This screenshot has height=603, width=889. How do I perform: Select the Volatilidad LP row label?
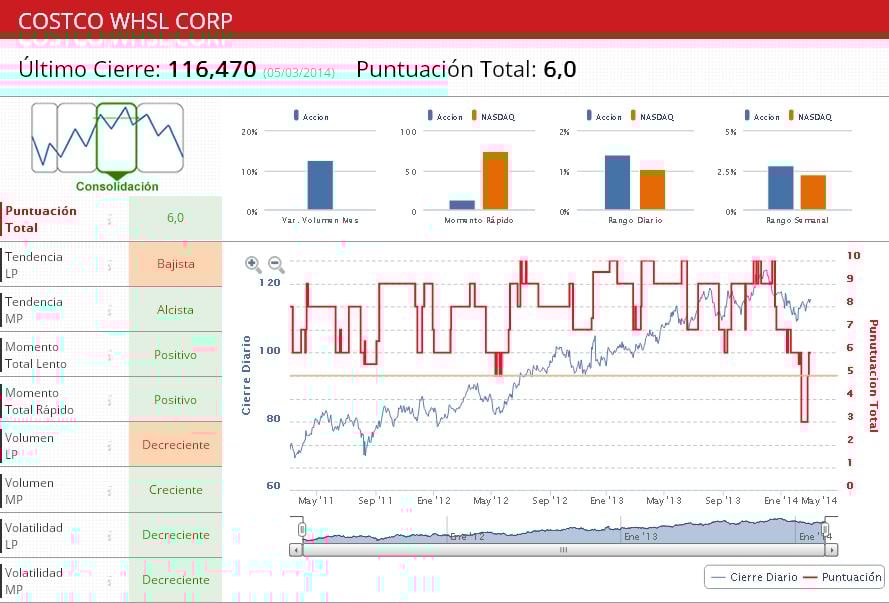(33, 536)
